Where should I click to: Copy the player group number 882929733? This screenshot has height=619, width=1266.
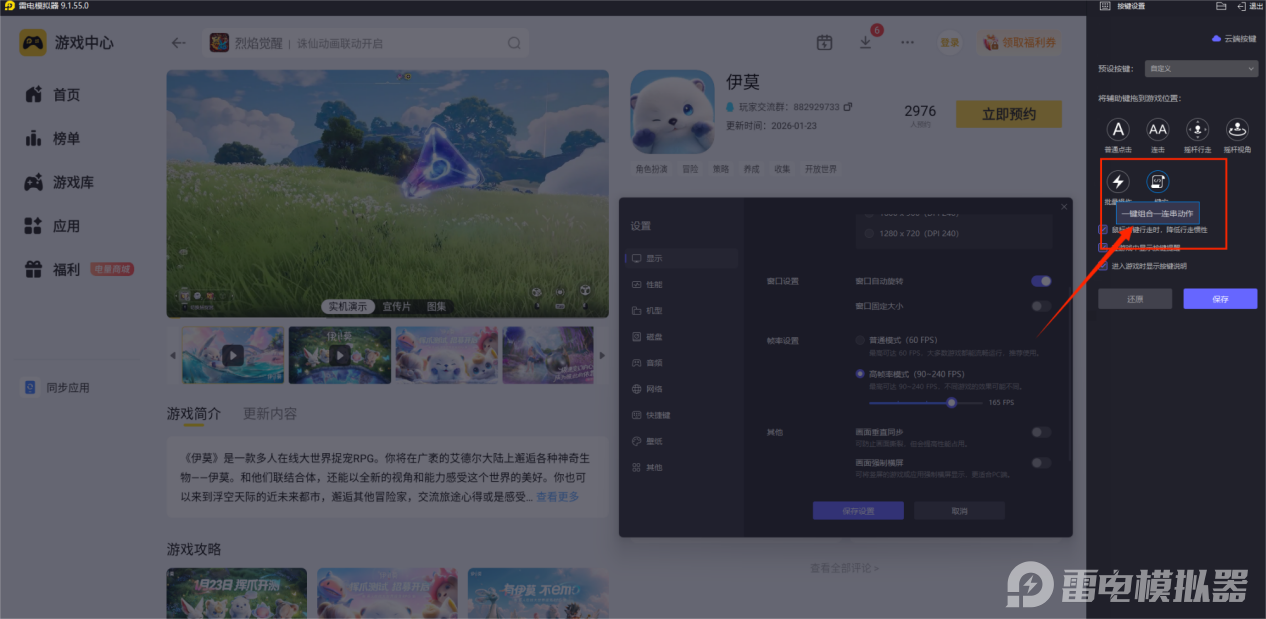(848, 106)
